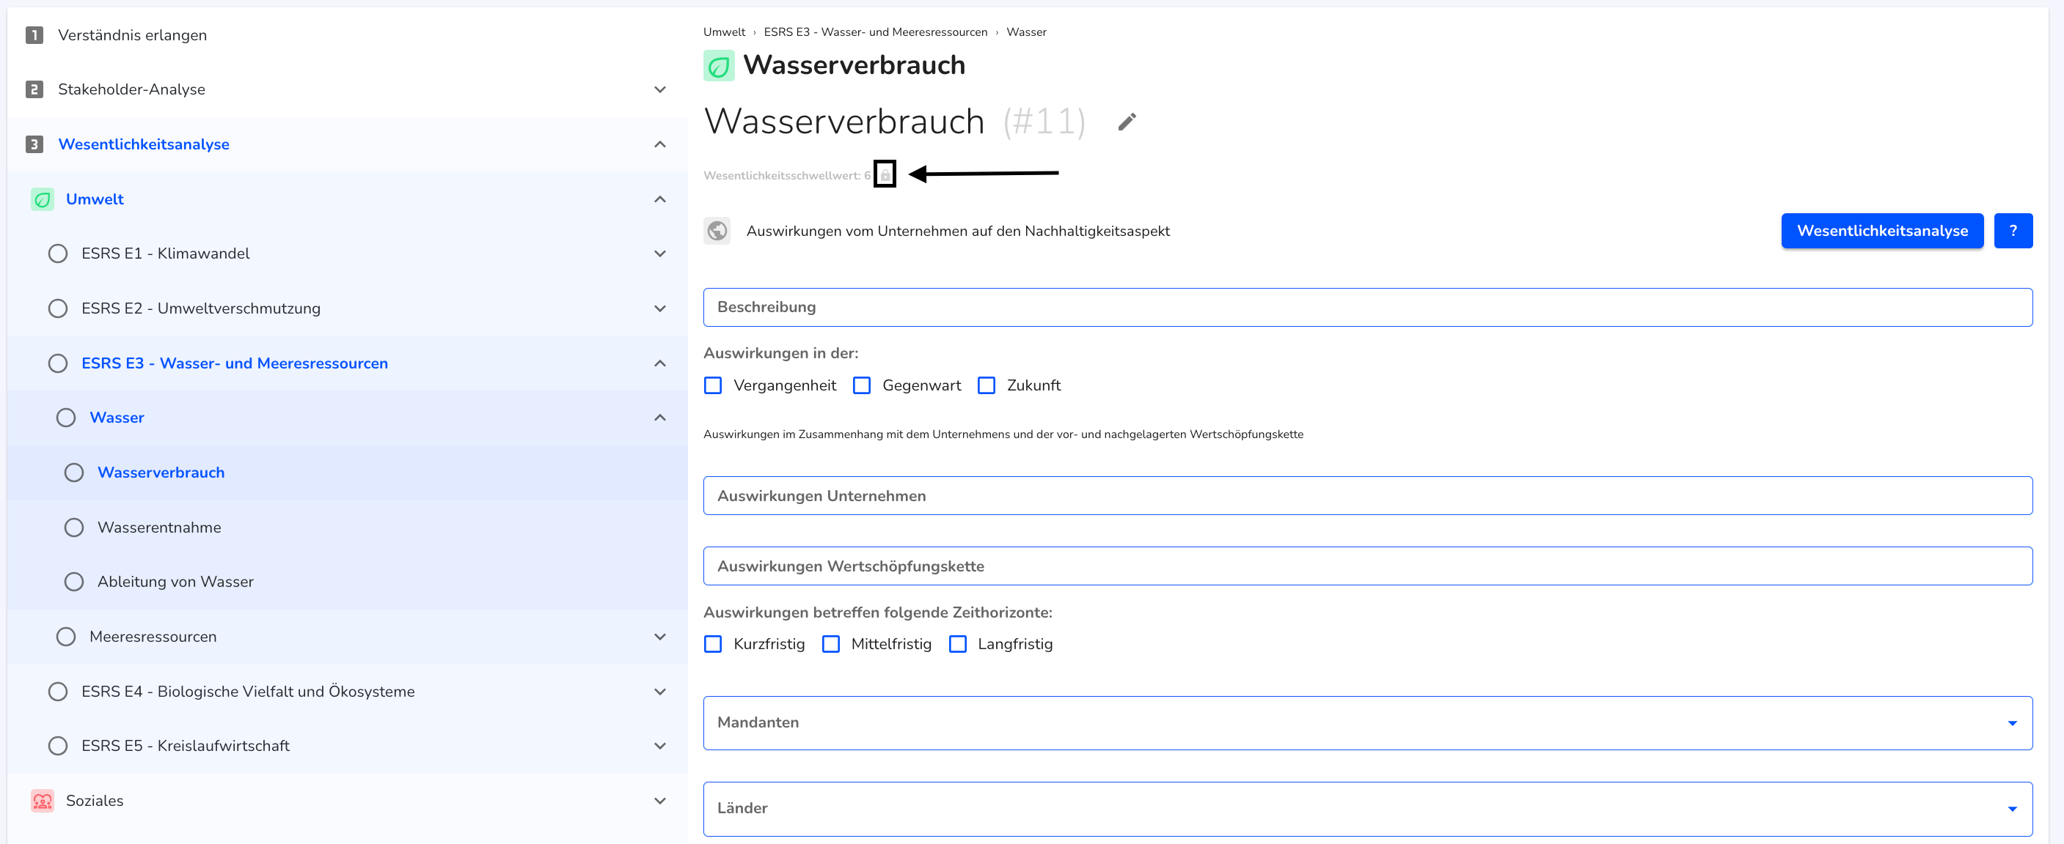The image size is (2064, 844).
Task: Select the circle next to Wasserentnahme
Action: (74, 527)
